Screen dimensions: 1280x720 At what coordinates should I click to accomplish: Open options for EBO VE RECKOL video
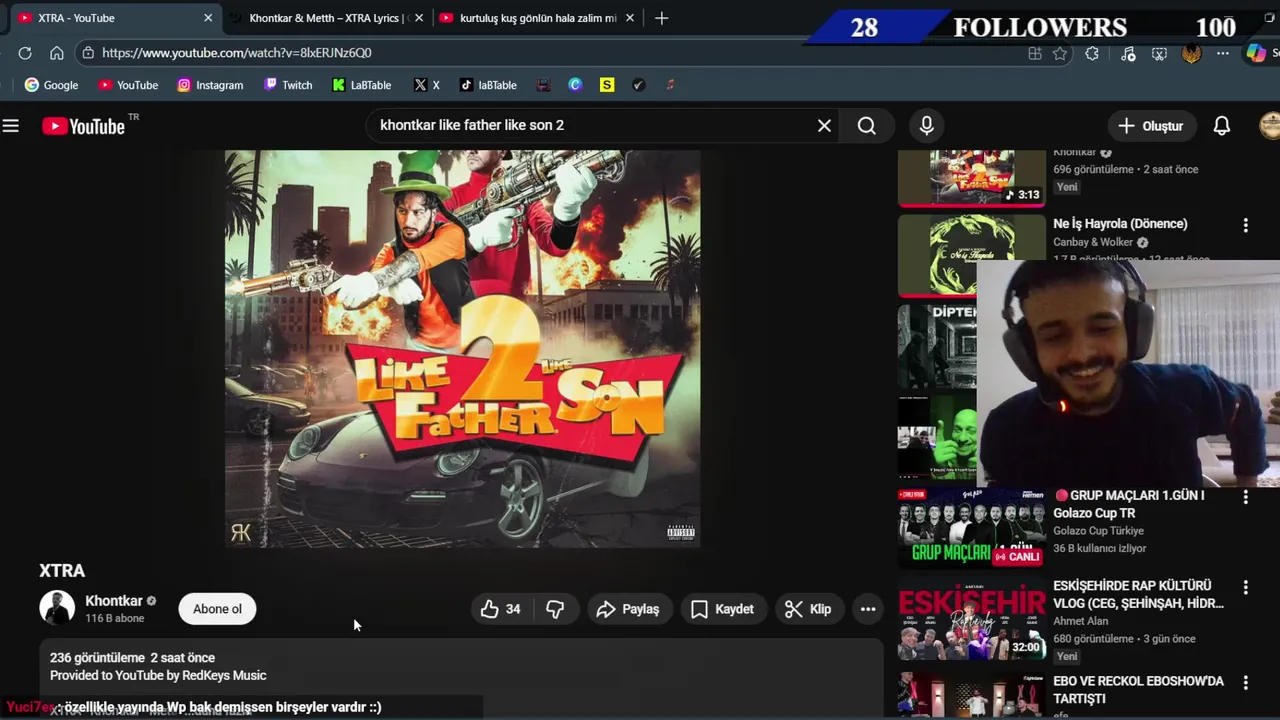tap(1245, 683)
